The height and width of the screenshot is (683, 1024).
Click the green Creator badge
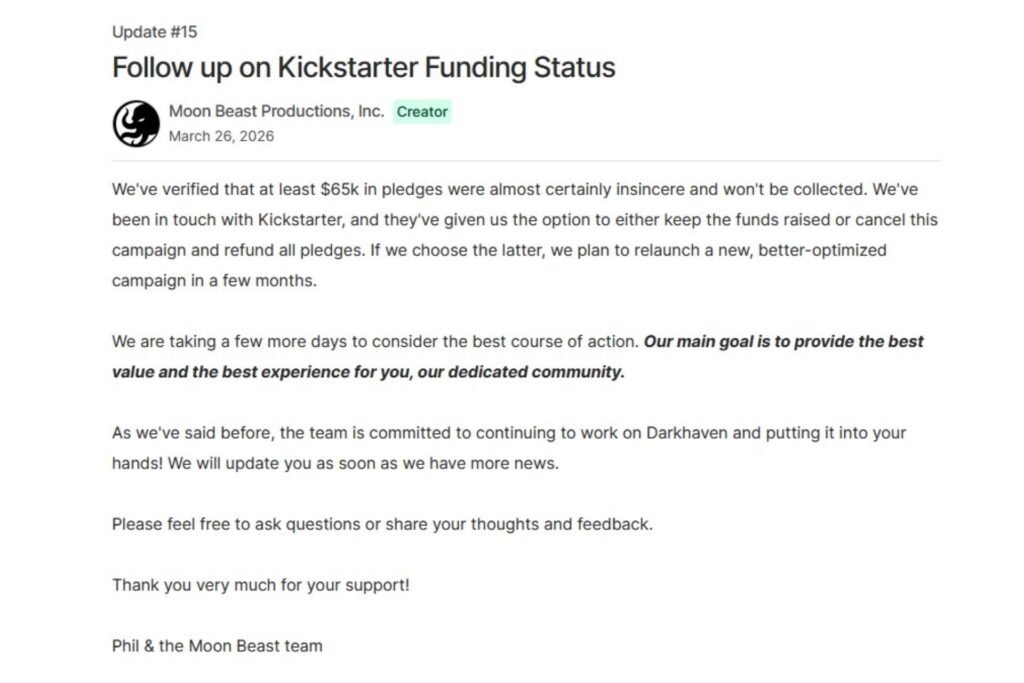click(422, 112)
